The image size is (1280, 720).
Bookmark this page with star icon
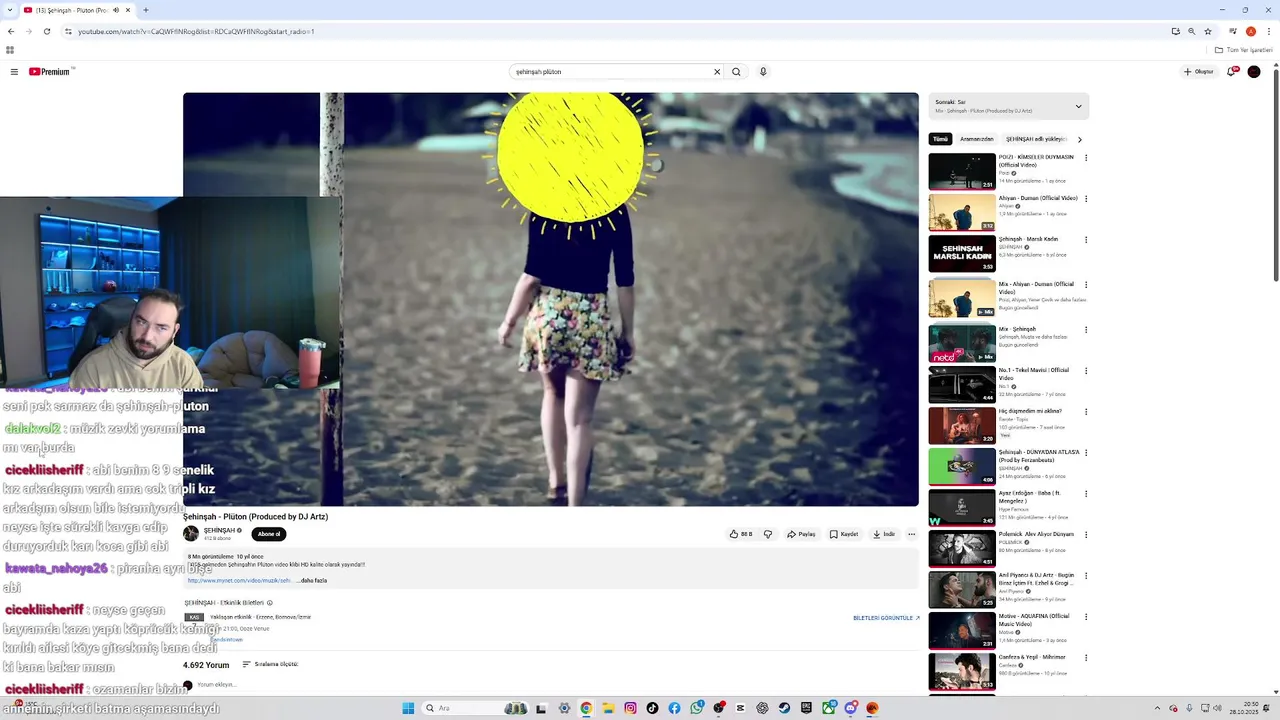coord(1208,31)
